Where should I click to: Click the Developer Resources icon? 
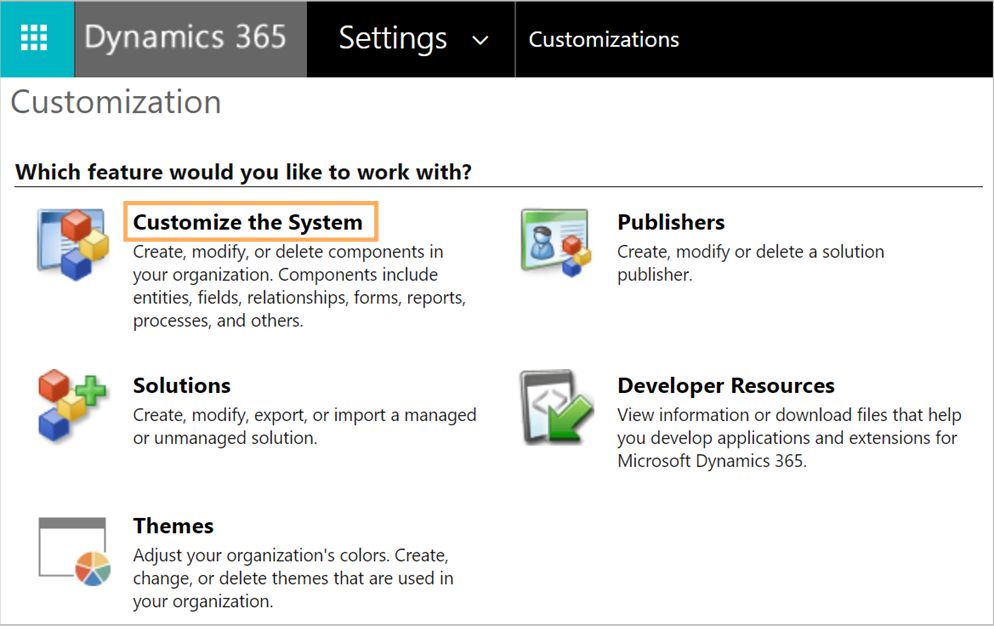tap(557, 407)
